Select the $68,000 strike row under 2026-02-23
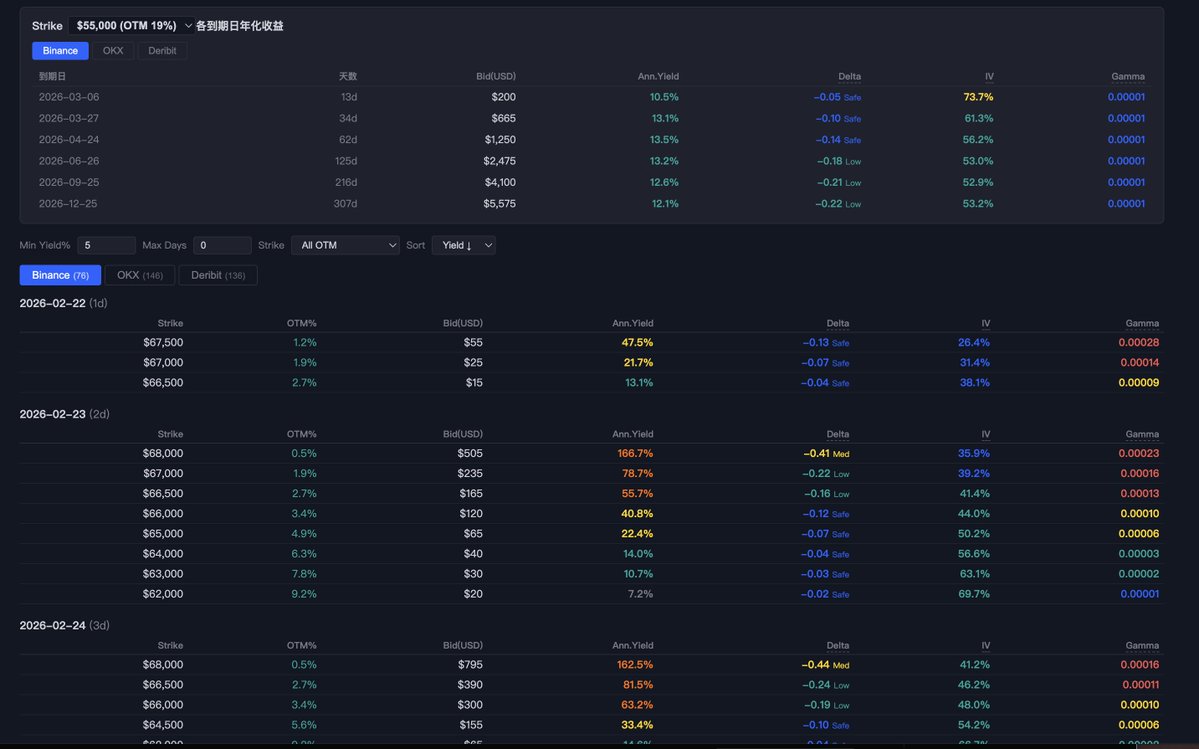The image size is (1199, 749). click(591, 453)
